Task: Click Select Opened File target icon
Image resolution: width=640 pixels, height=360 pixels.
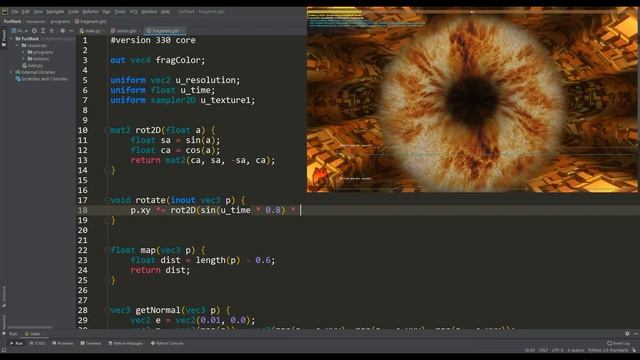Action: point(34,31)
